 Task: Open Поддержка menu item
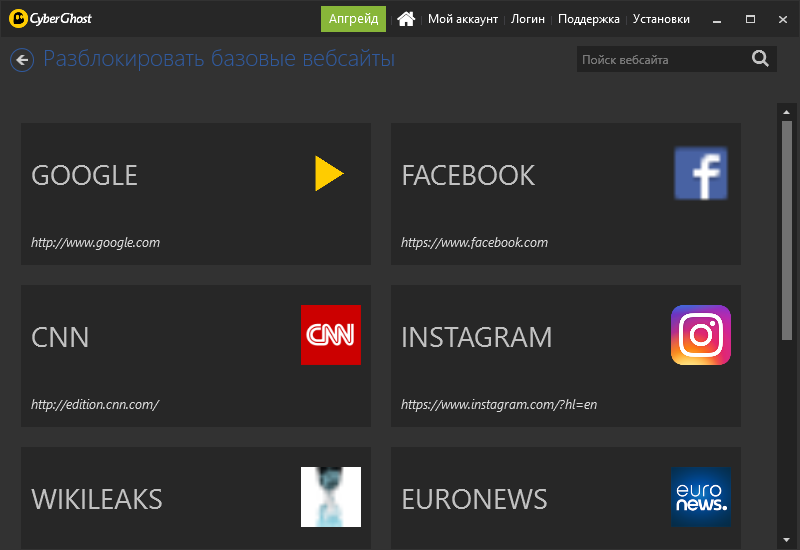pyautogui.click(x=589, y=19)
